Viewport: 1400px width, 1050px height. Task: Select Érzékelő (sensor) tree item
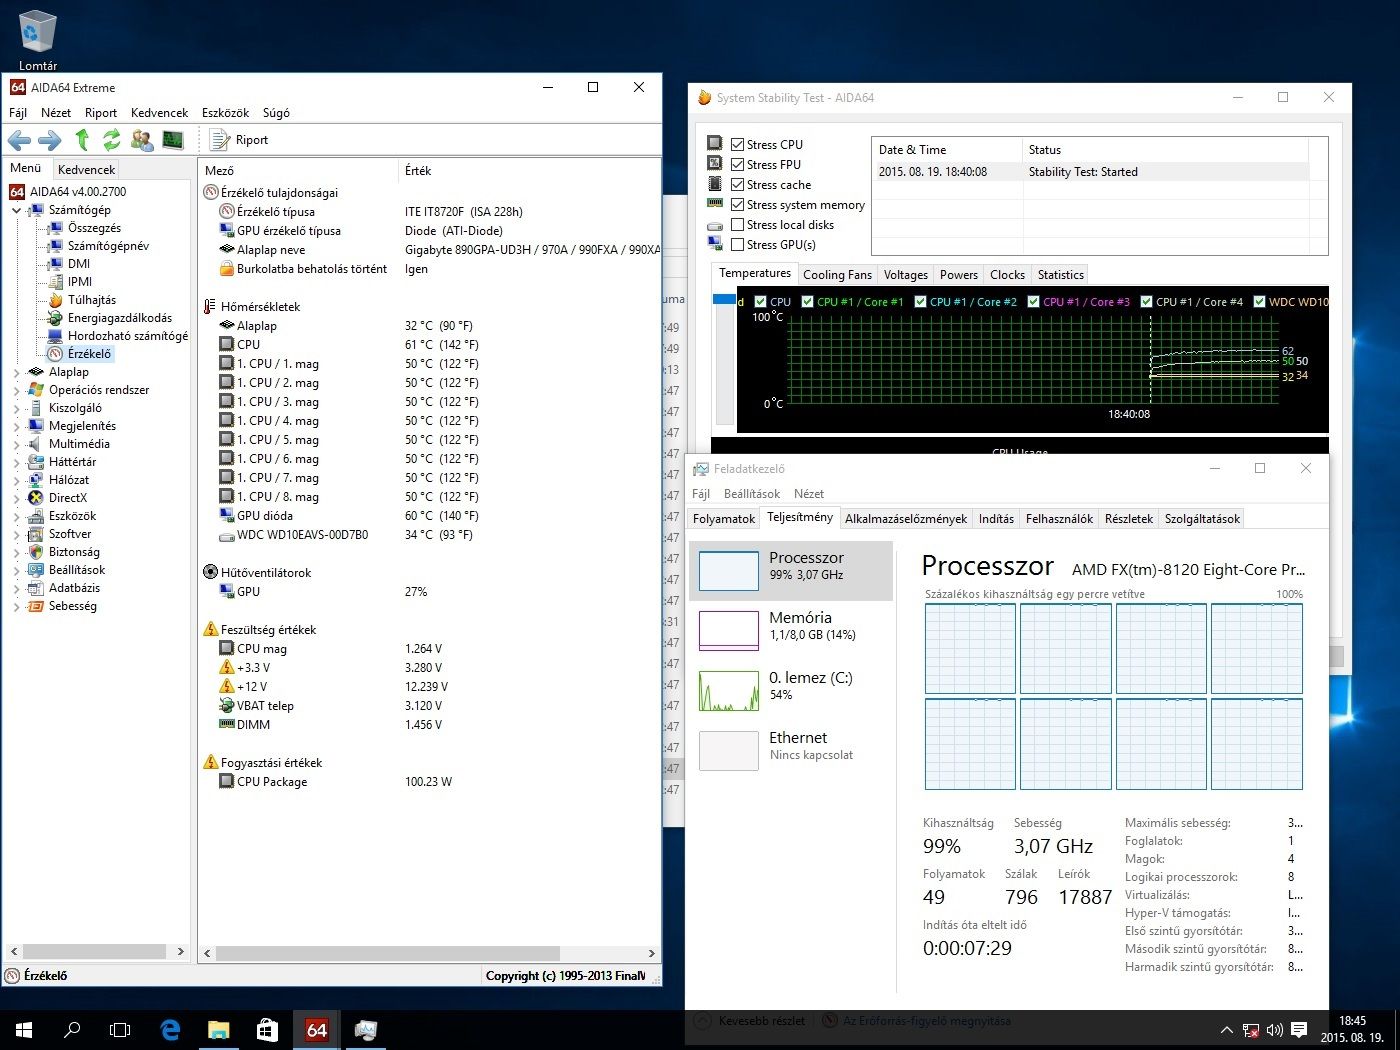(89, 354)
